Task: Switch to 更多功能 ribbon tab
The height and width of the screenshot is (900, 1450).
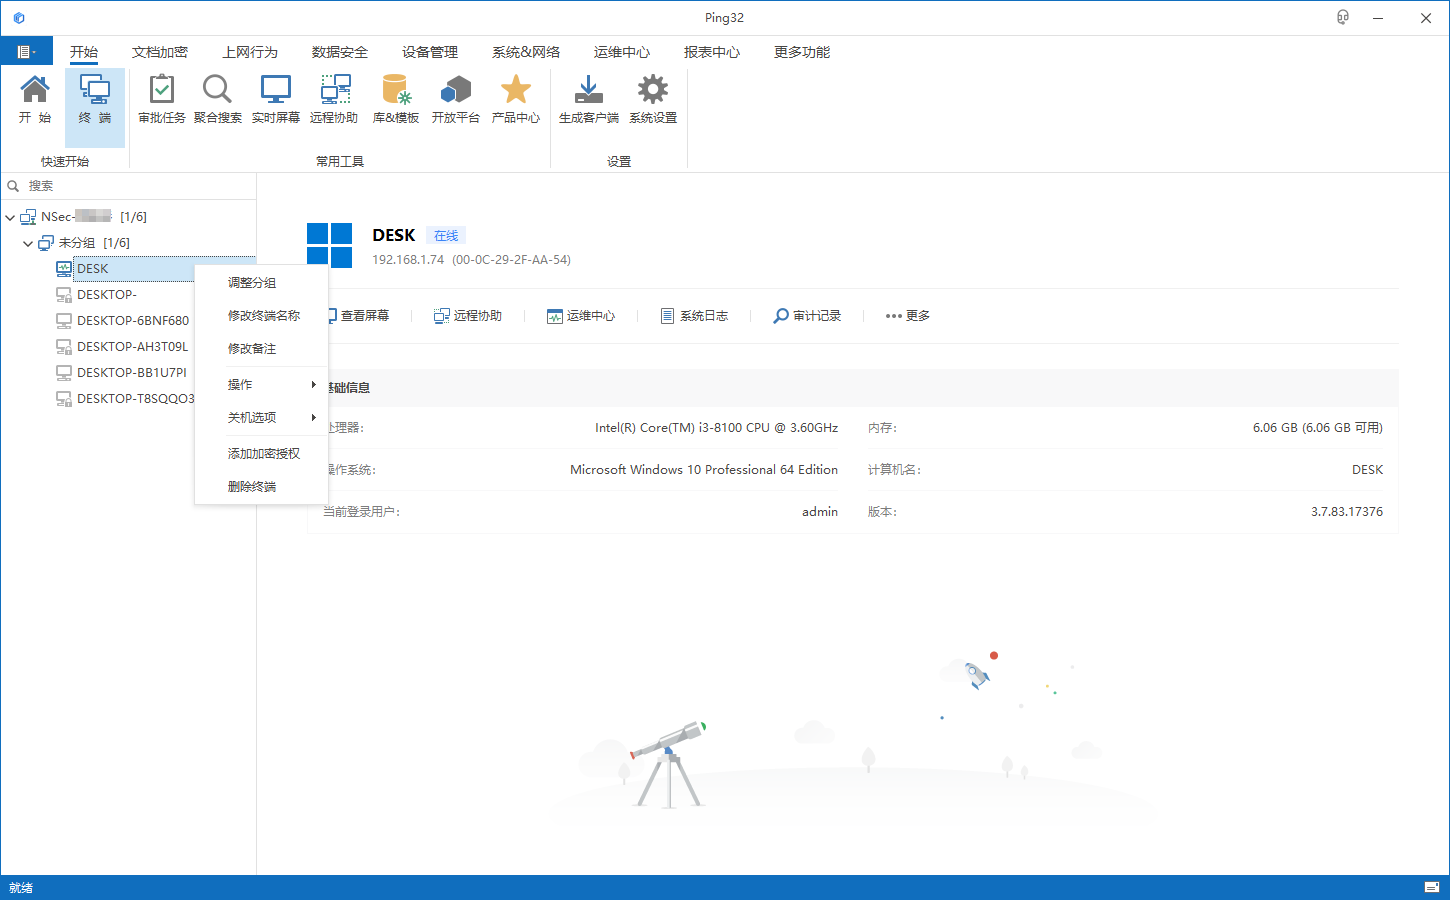Action: (x=802, y=52)
